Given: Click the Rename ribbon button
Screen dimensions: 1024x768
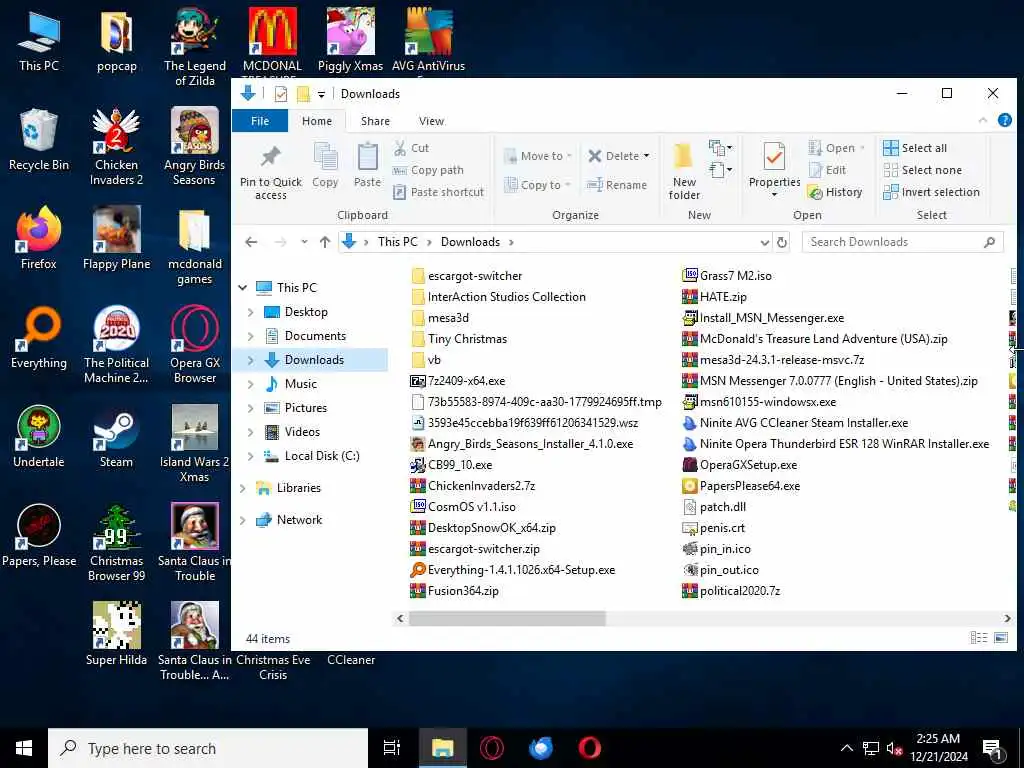Looking at the screenshot, I should [x=617, y=185].
